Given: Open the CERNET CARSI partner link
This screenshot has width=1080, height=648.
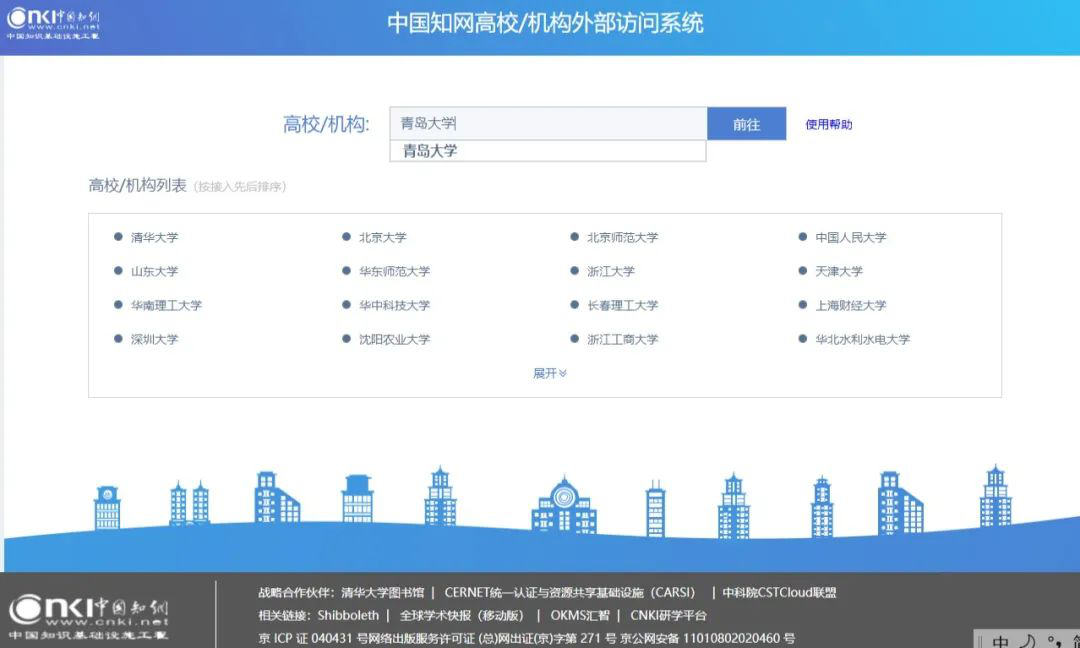Looking at the screenshot, I should (x=570, y=592).
